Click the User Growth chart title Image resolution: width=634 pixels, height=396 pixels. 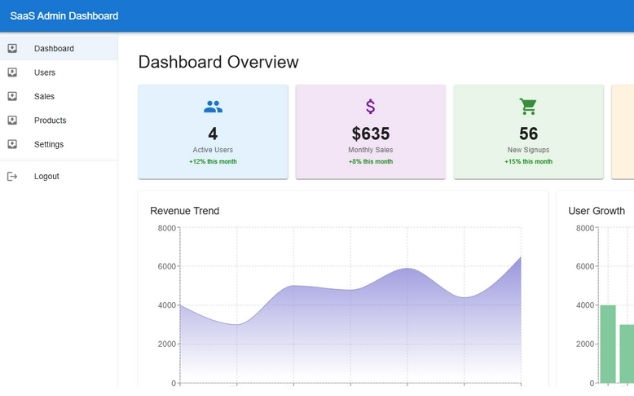click(596, 211)
